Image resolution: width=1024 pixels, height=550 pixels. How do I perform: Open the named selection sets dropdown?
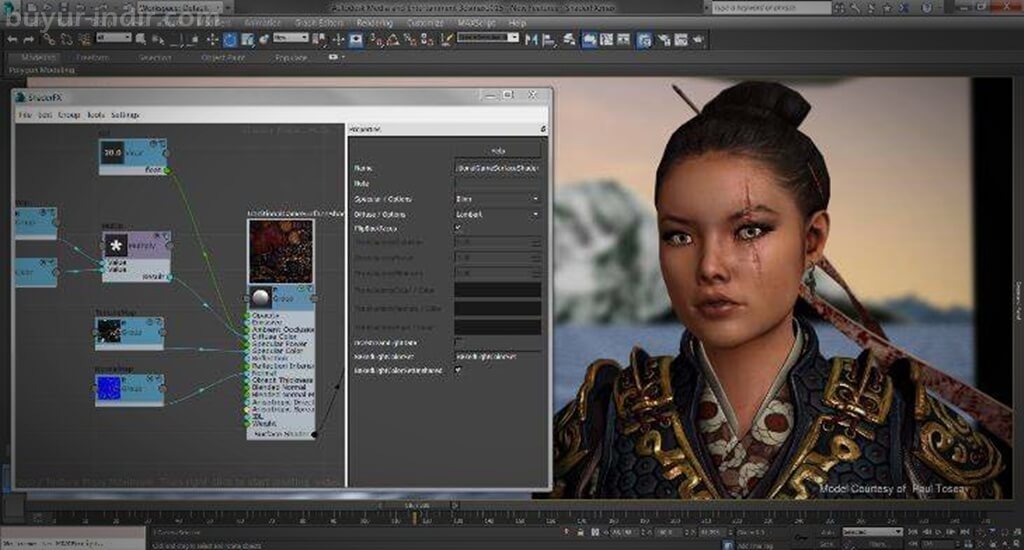click(488, 38)
